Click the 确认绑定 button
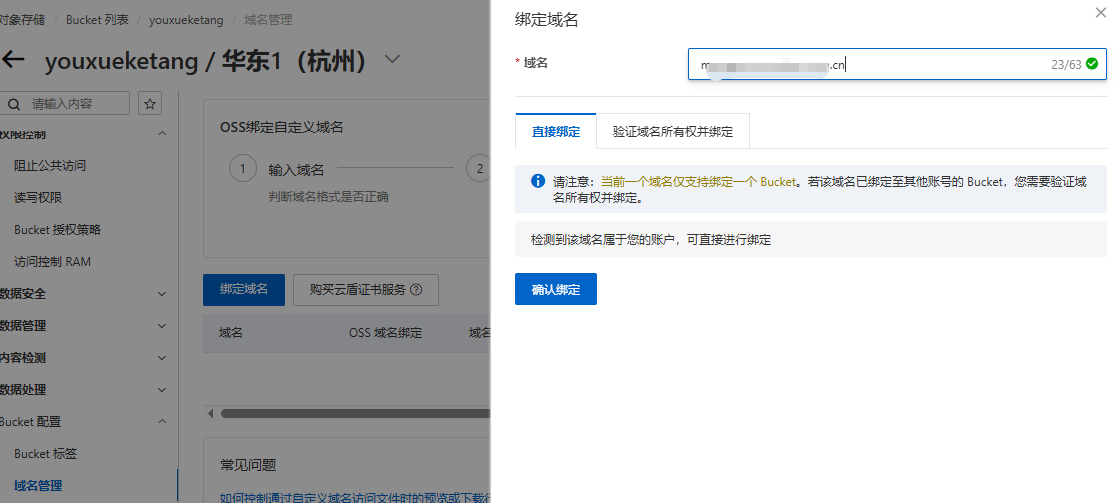 555,289
